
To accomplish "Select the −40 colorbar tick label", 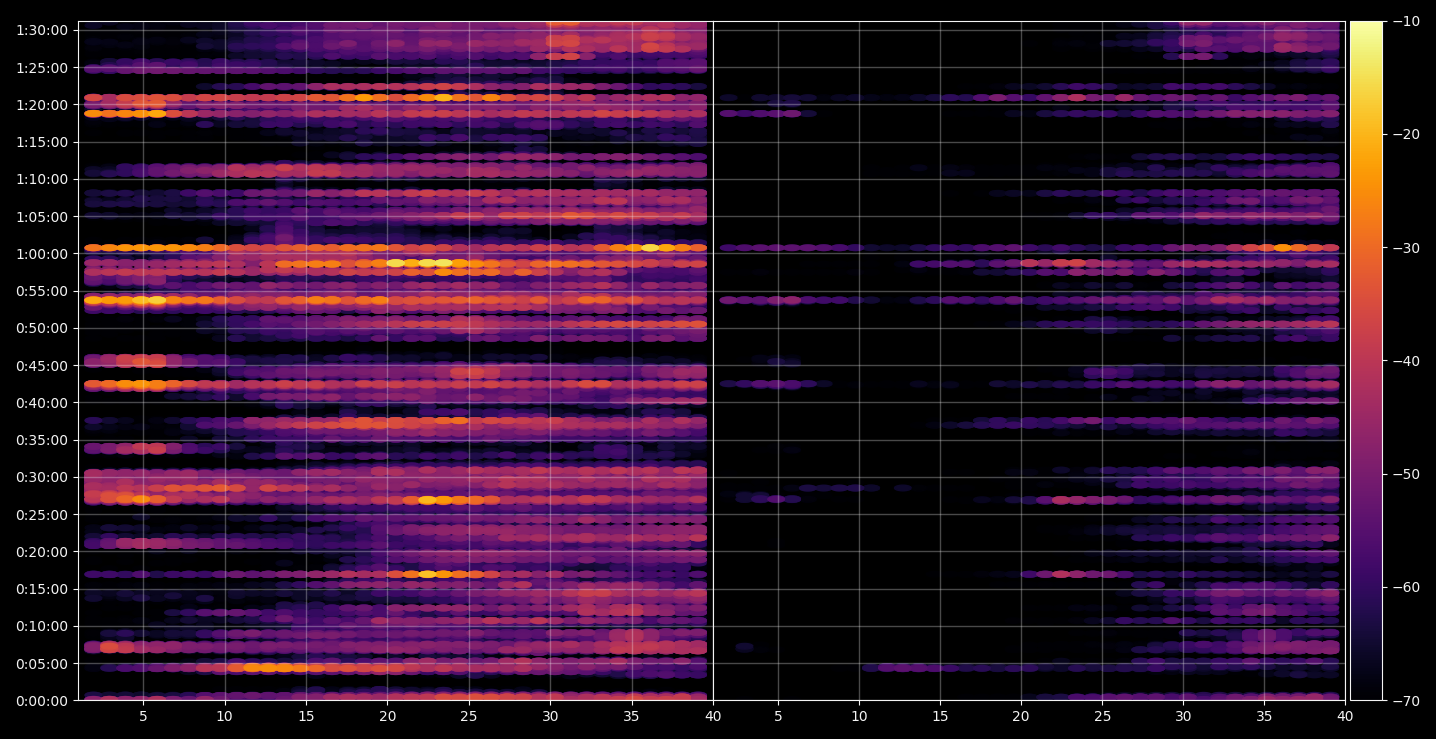I will click(x=1406, y=361).
